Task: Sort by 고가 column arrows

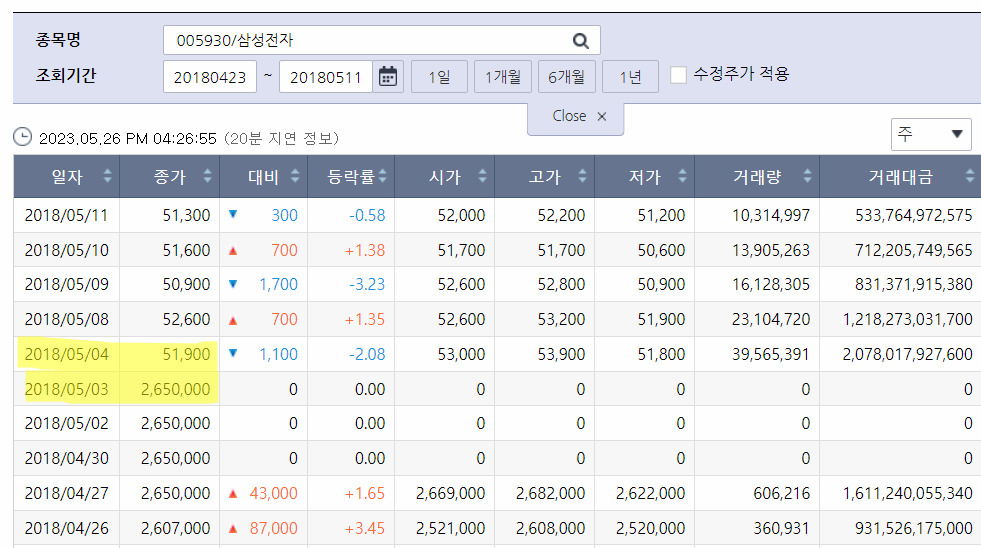Action: click(x=582, y=176)
